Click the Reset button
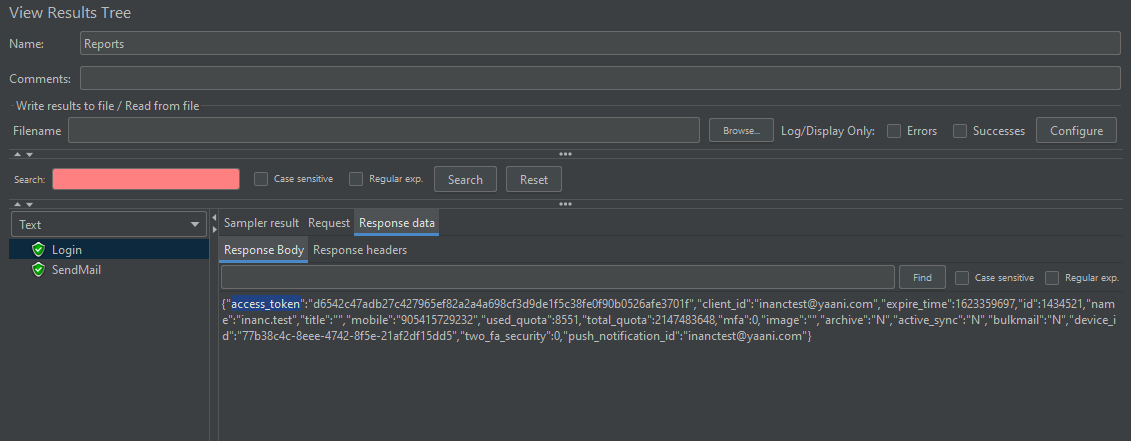 pyautogui.click(x=534, y=180)
